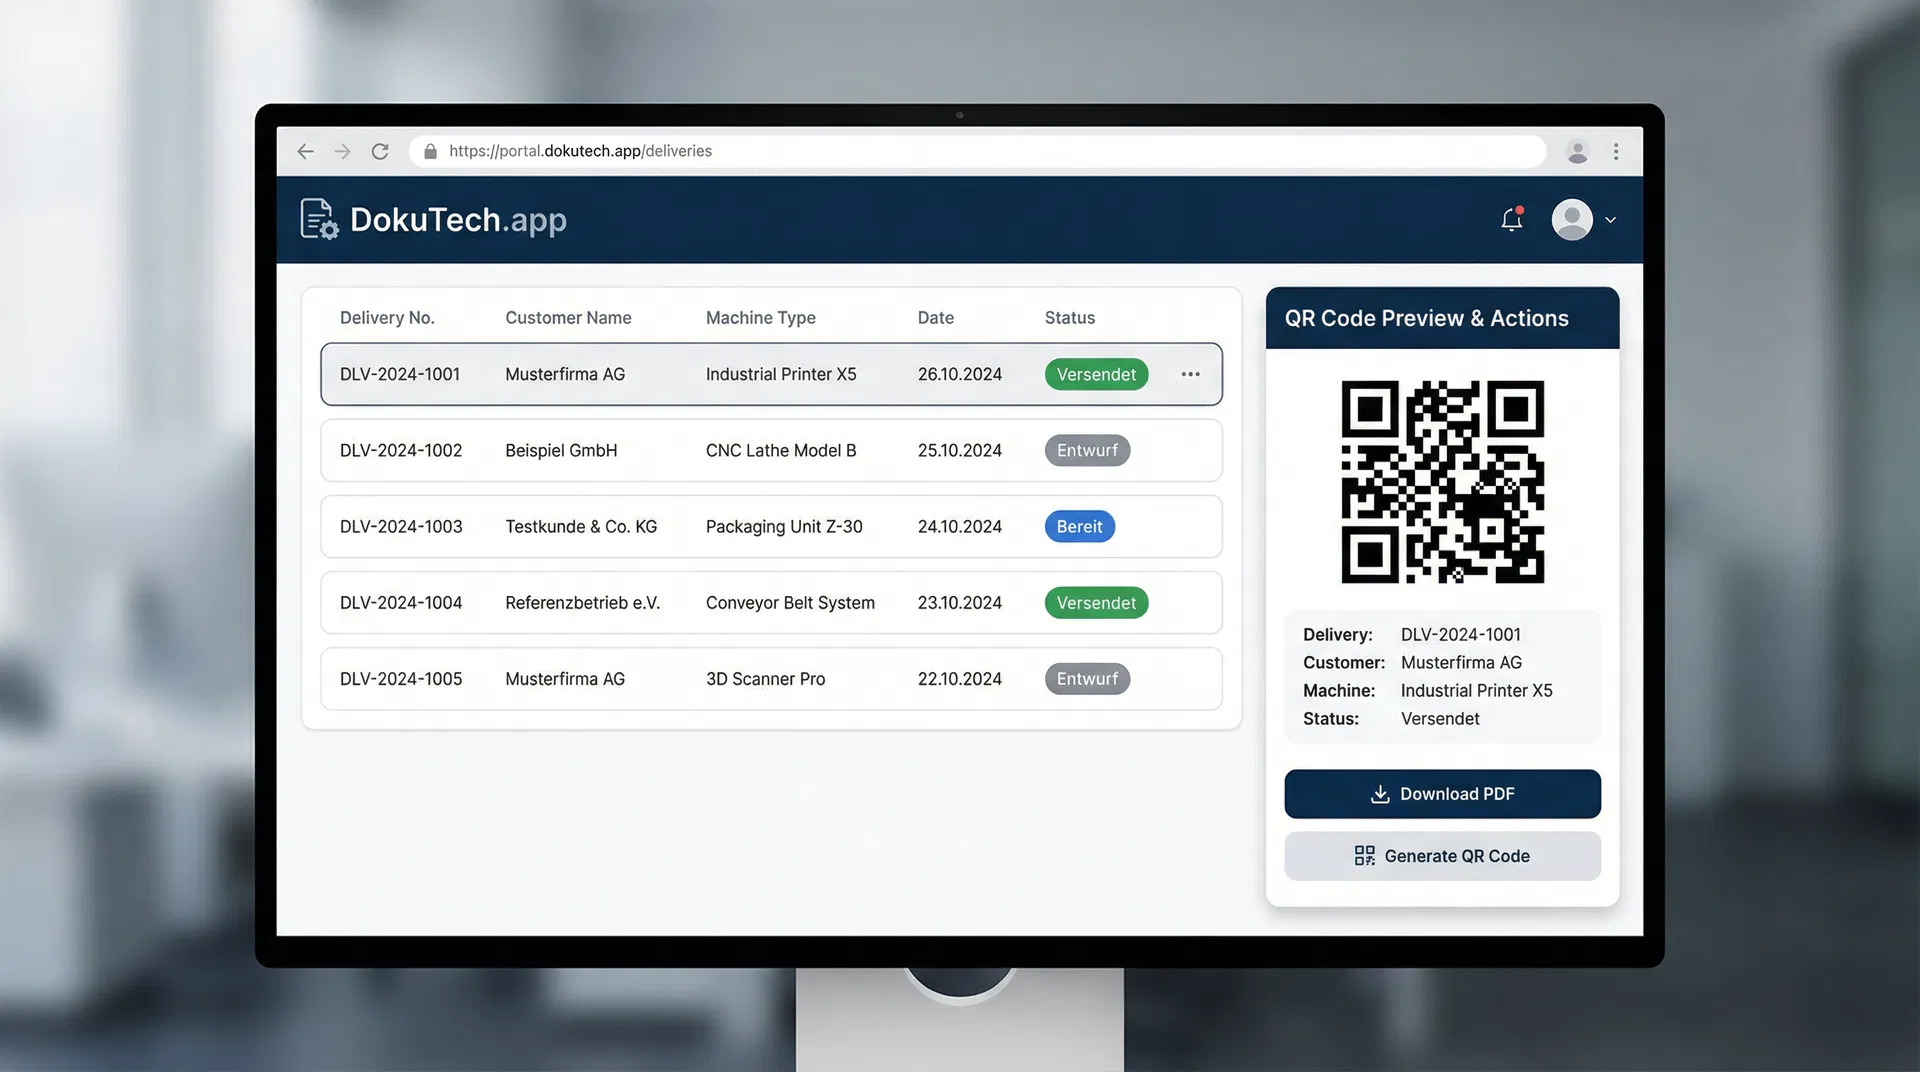This screenshot has height=1072, width=1920.
Task: Select the DLV-2024-1002 Beispiel GmbH row
Action: pos(770,450)
